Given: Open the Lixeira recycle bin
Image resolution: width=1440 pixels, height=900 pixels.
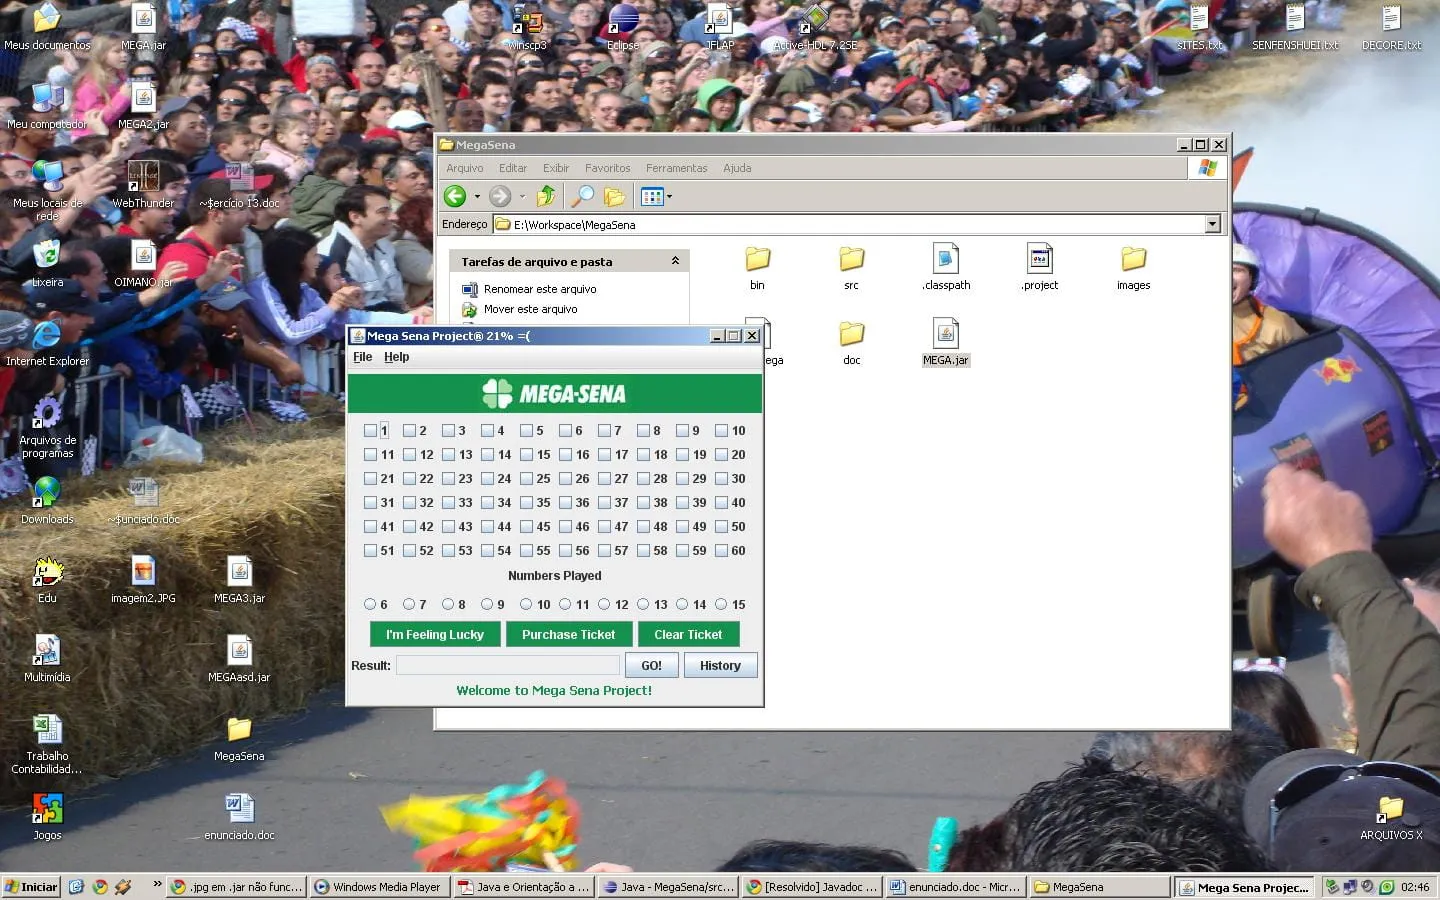Looking at the screenshot, I should pos(47,264).
